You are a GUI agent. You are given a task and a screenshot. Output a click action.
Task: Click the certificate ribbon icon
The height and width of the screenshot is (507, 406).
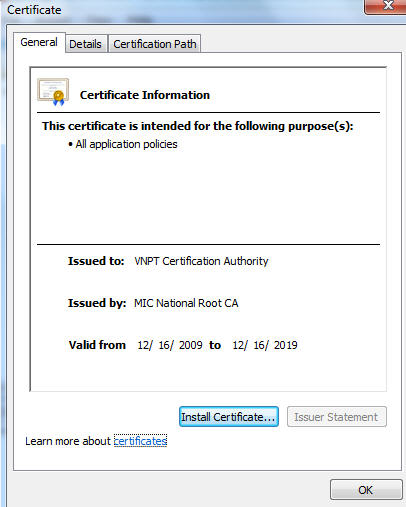53,92
